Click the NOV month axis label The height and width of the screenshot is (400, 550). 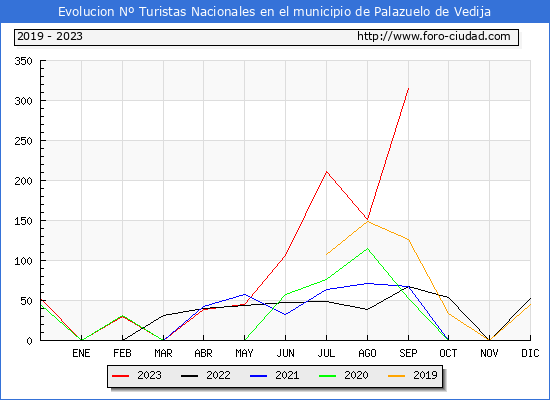489,353
